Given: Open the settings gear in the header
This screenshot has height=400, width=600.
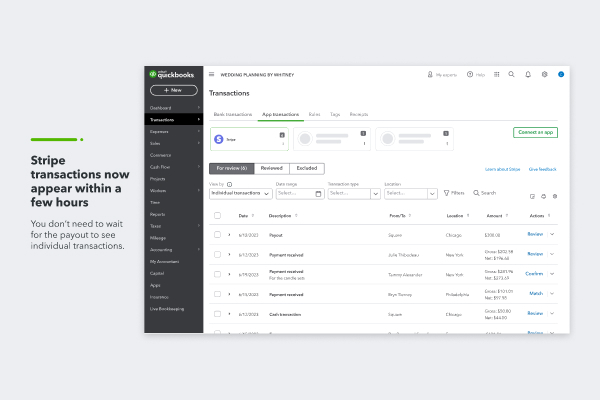Looking at the screenshot, I should coord(544,74).
